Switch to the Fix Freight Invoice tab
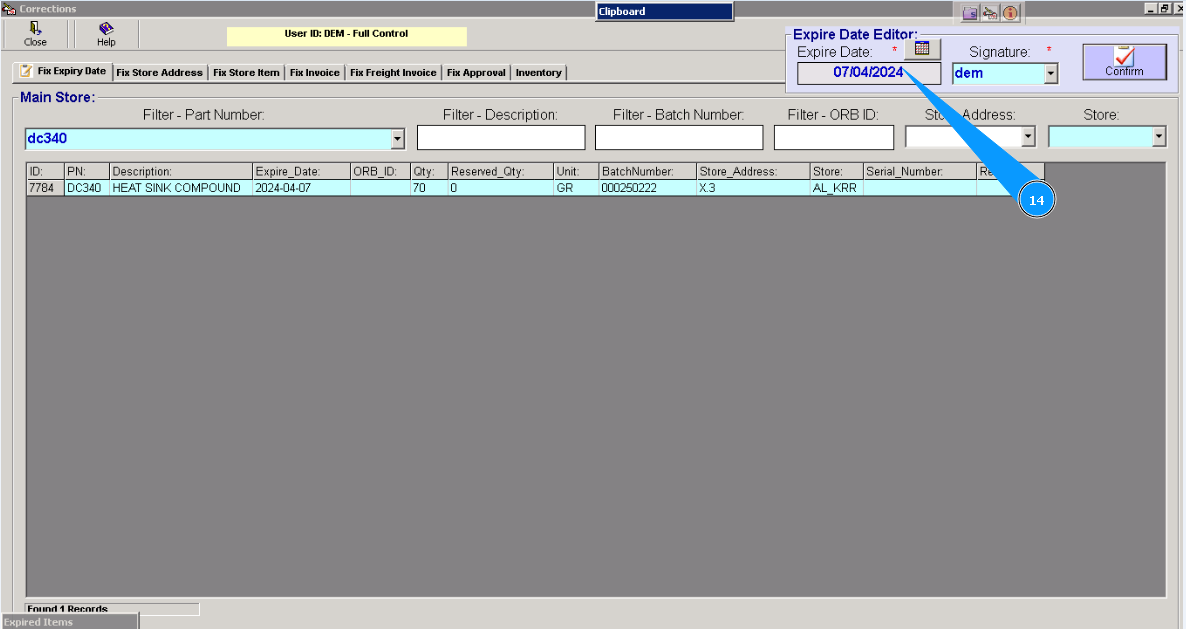The image size is (1186, 630). [x=393, y=73]
